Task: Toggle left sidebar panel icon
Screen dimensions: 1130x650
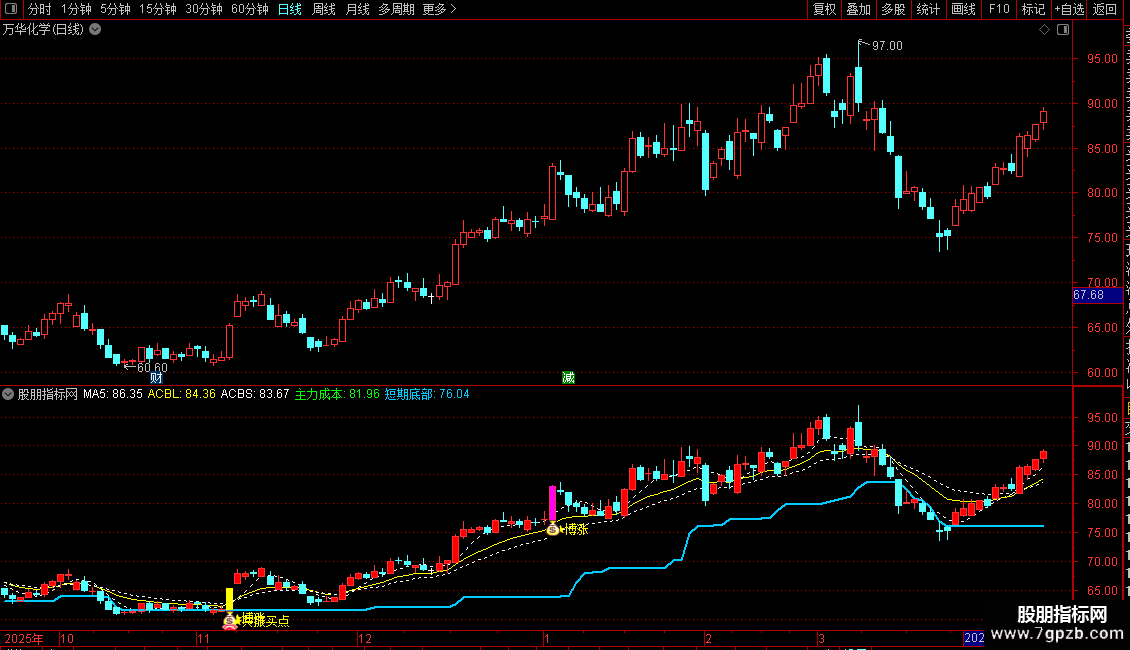Action: coord(11,9)
